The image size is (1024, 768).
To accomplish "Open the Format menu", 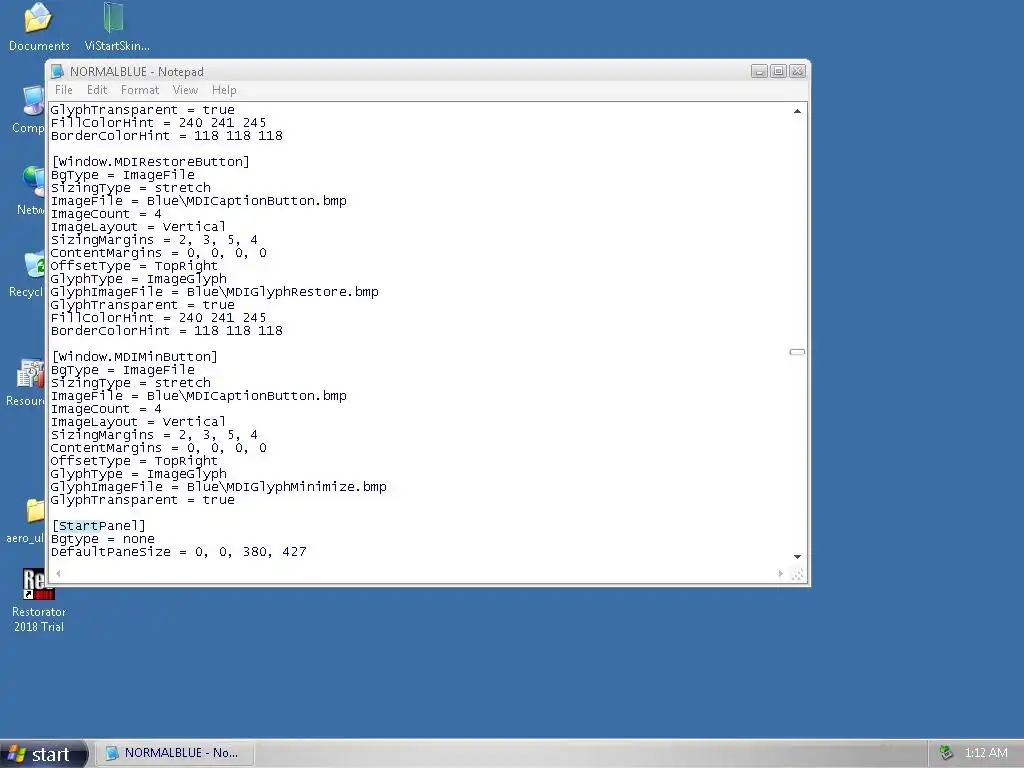I will click(140, 90).
